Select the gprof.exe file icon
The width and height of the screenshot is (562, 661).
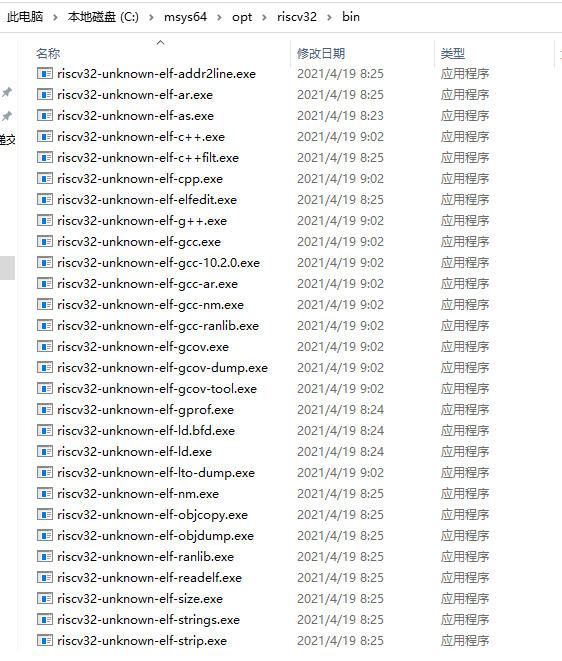[45, 409]
